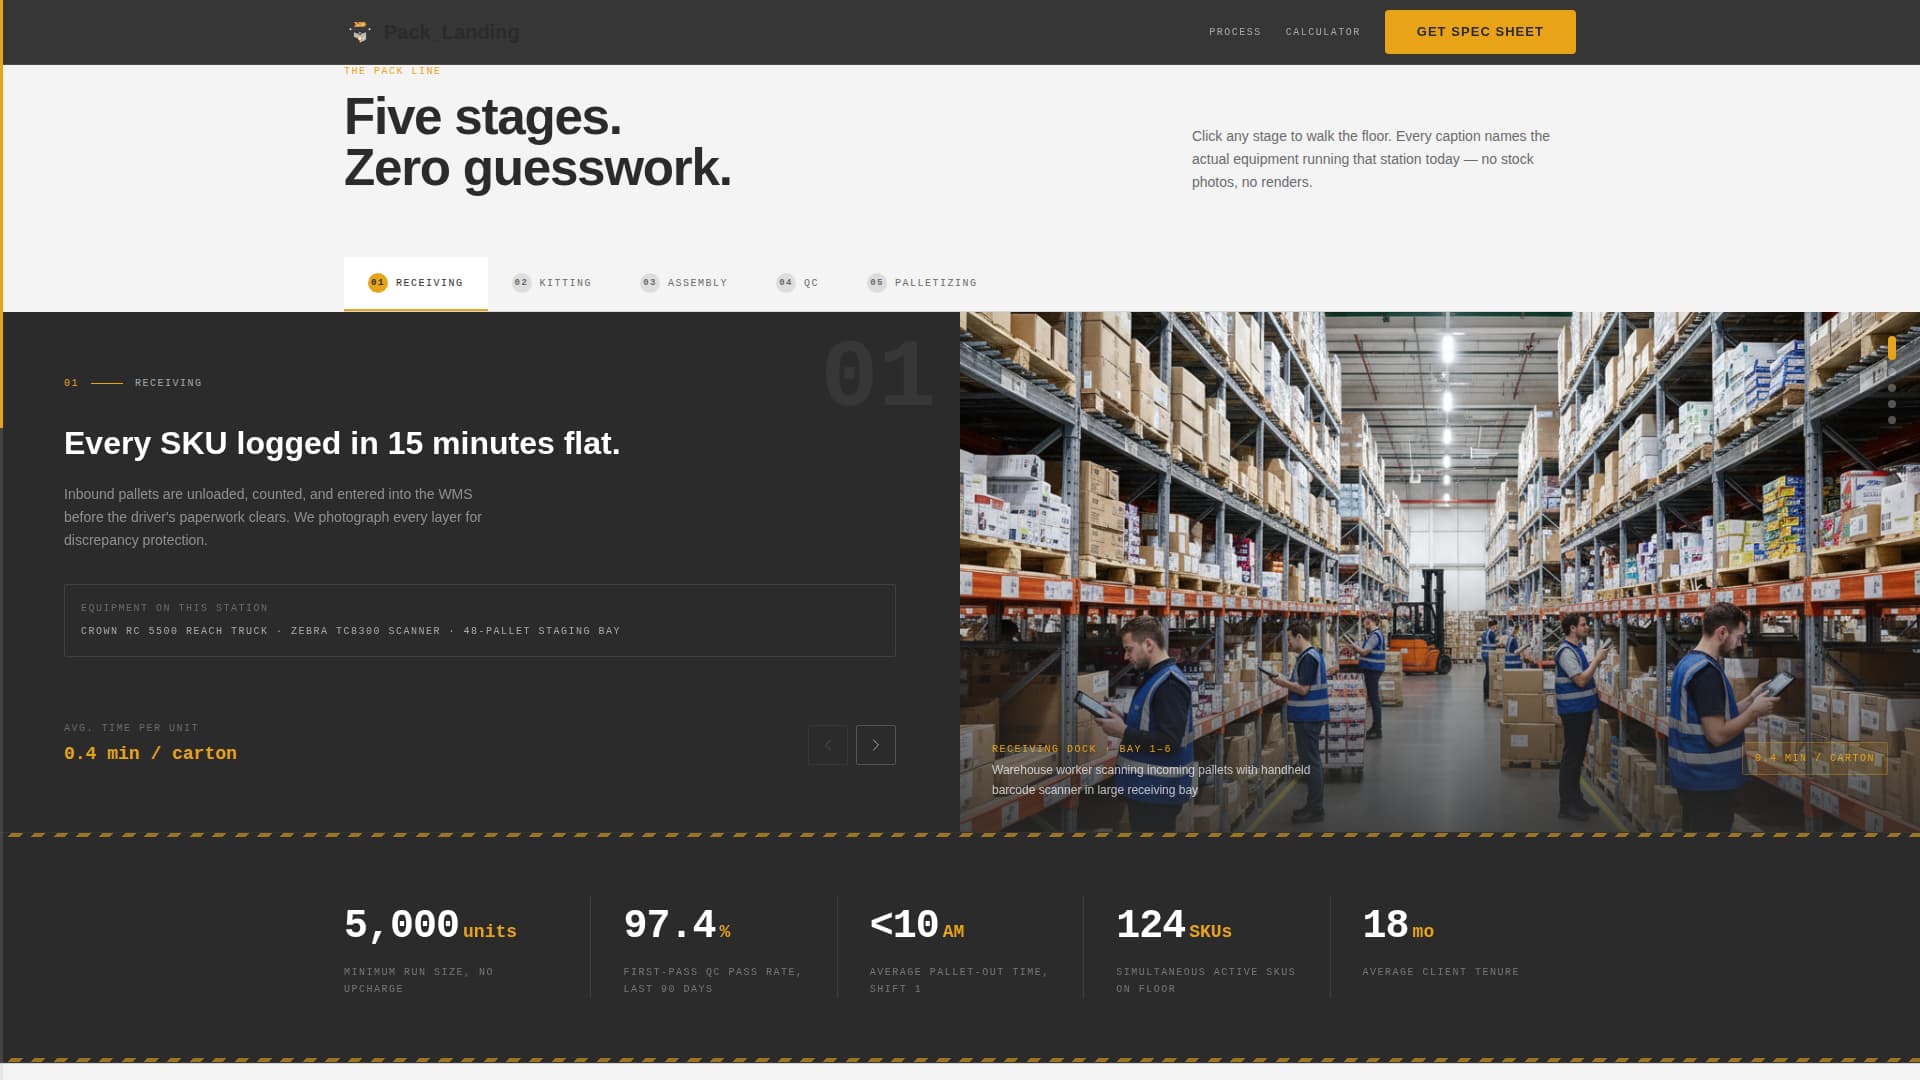Open the PROCESS navigation item

pyautogui.click(x=1235, y=31)
